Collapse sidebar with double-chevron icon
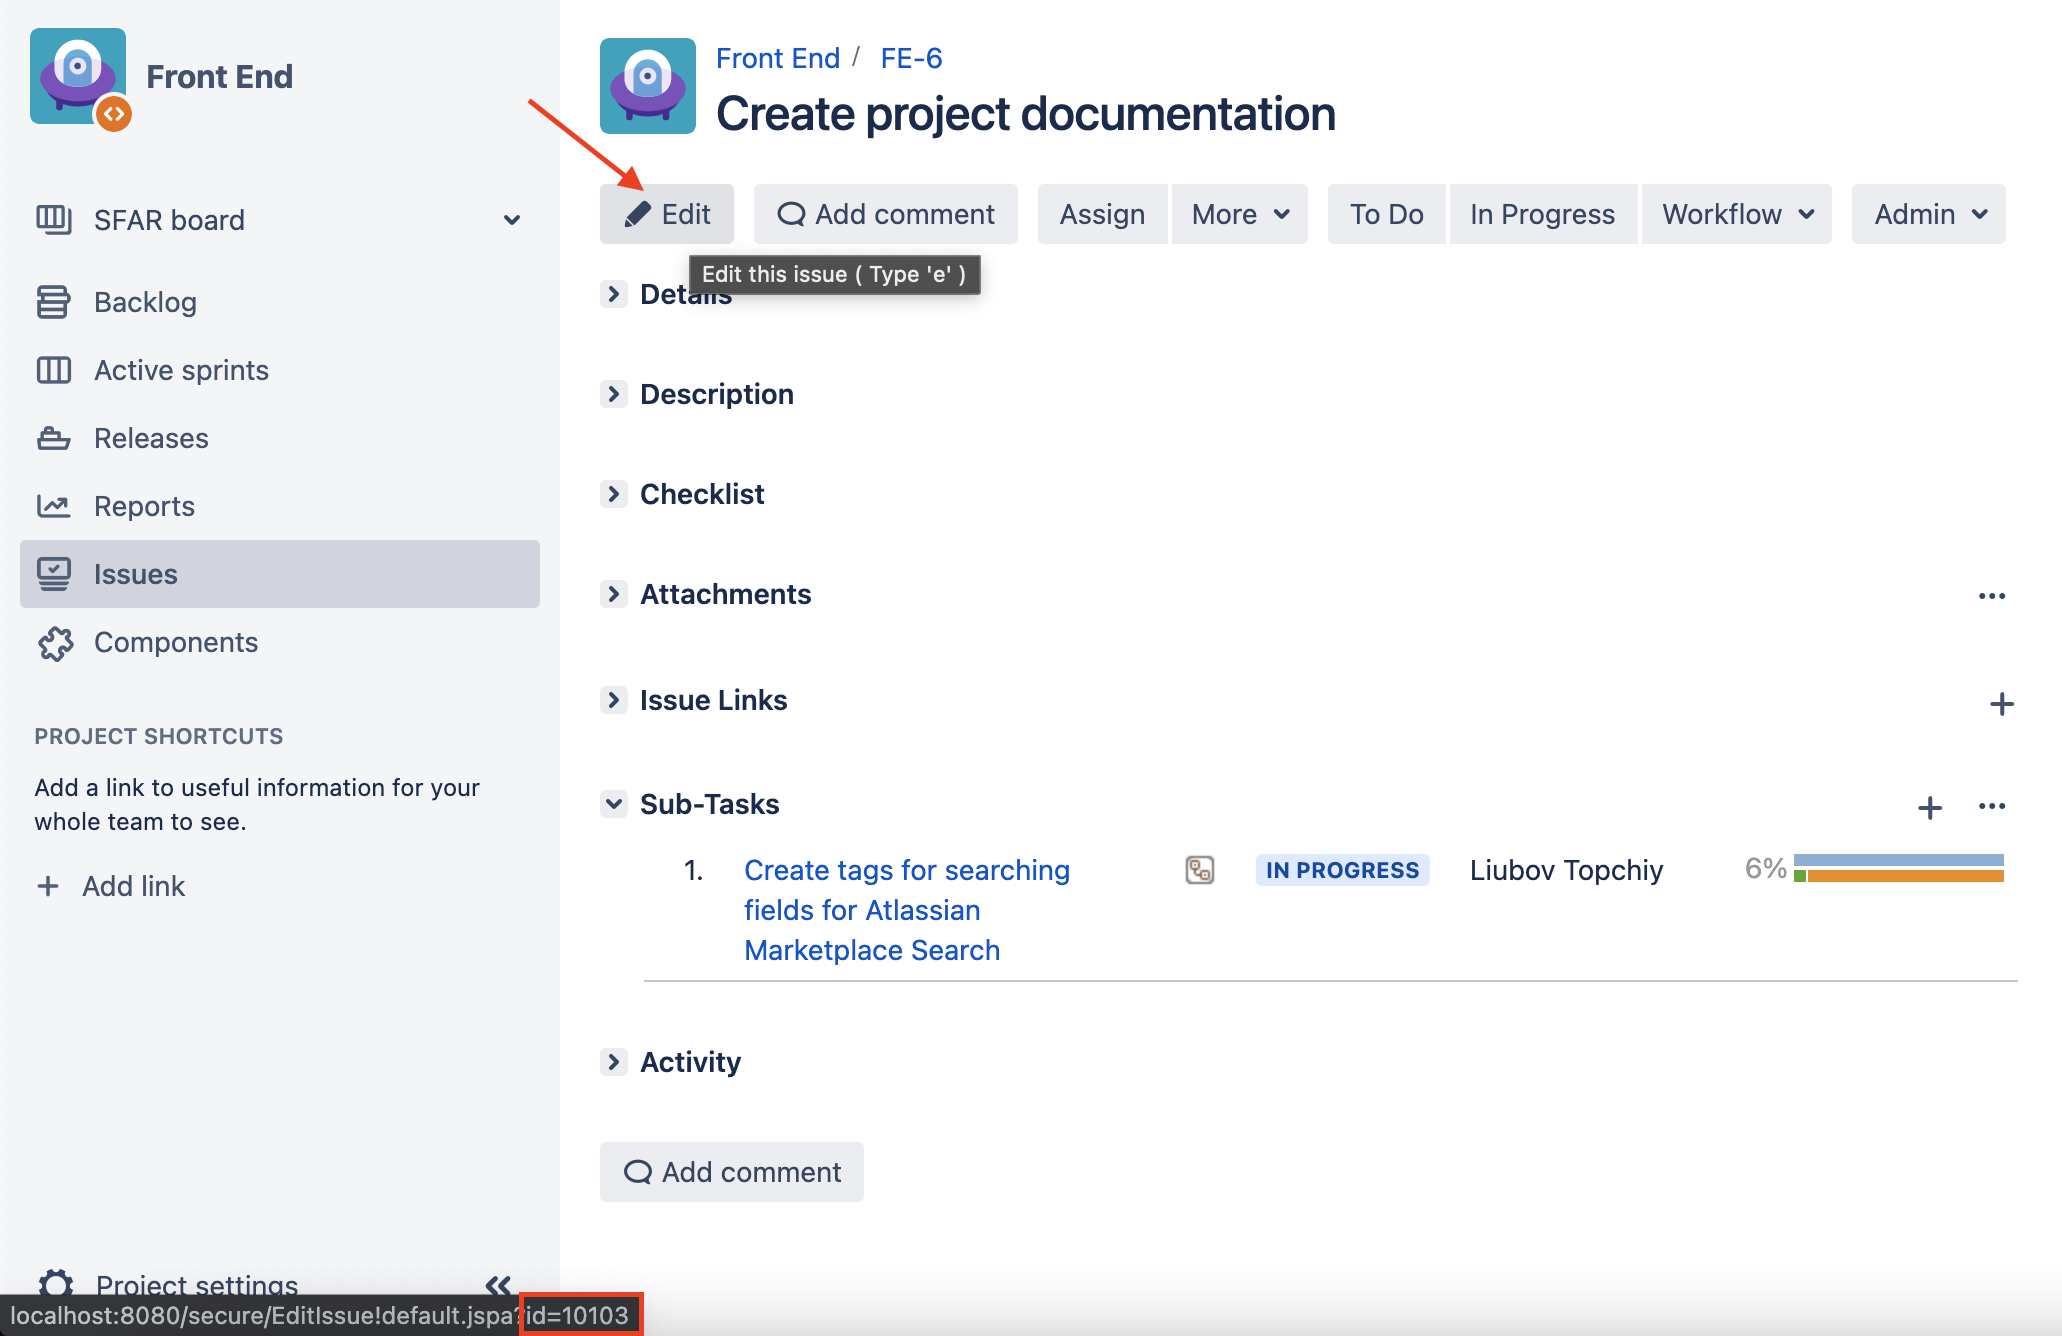Screen dimensions: 2062x1336 [498, 1284]
